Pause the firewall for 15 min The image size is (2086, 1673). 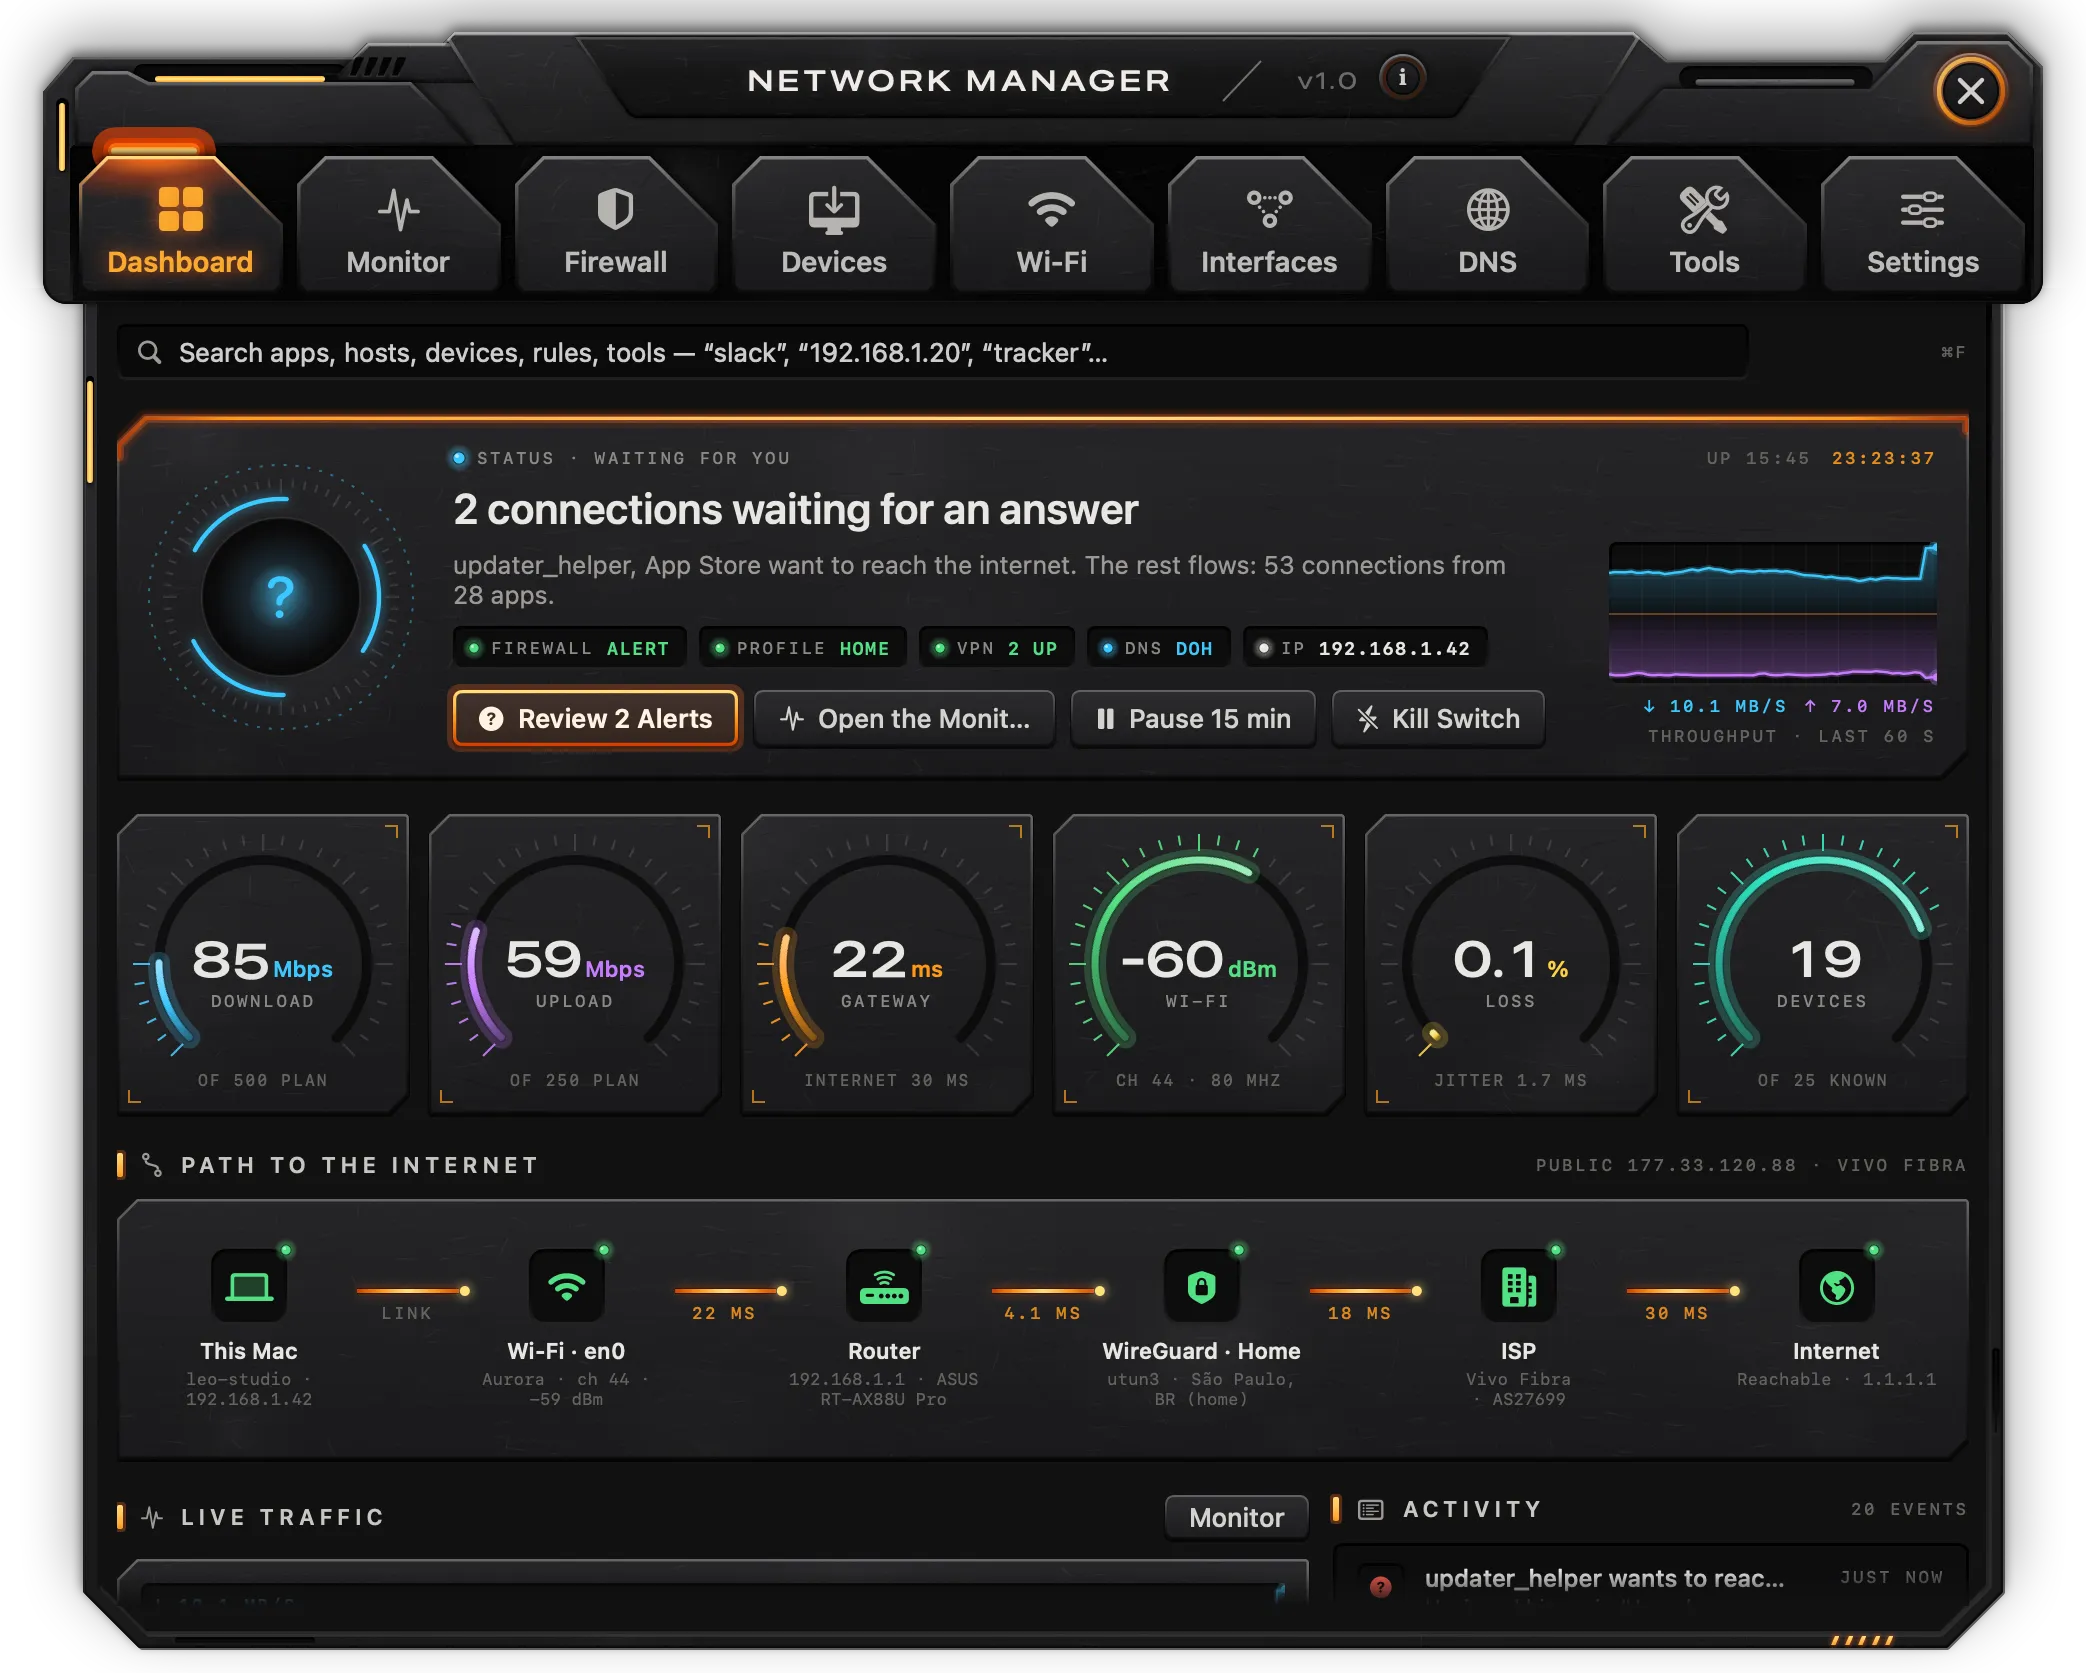(1194, 719)
